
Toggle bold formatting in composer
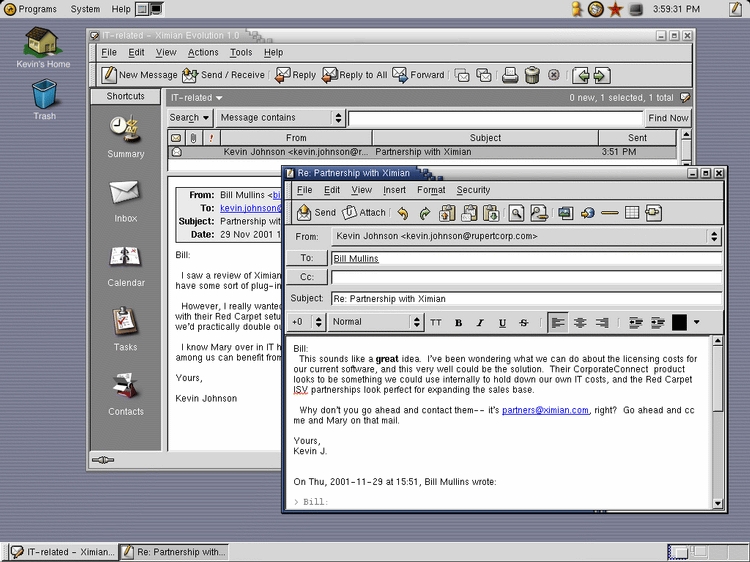pos(459,323)
